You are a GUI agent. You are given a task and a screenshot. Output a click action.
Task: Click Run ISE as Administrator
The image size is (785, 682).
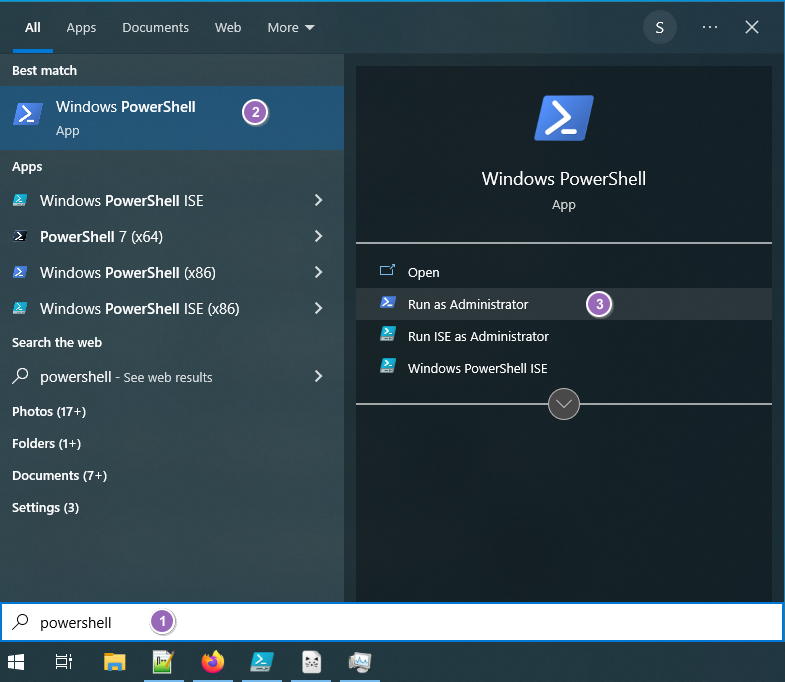(477, 336)
